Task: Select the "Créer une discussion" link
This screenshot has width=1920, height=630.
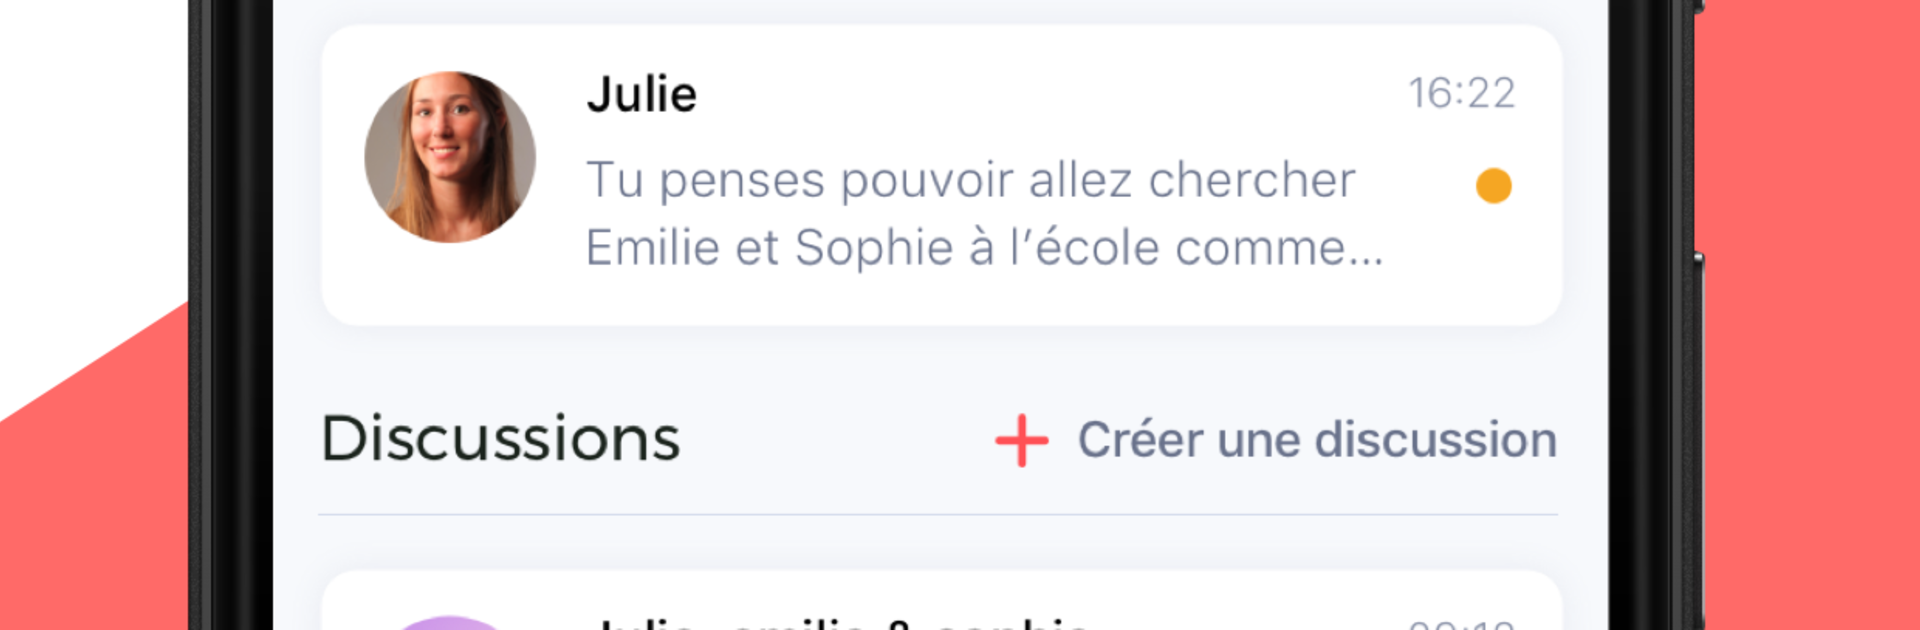Action: (x=1316, y=440)
